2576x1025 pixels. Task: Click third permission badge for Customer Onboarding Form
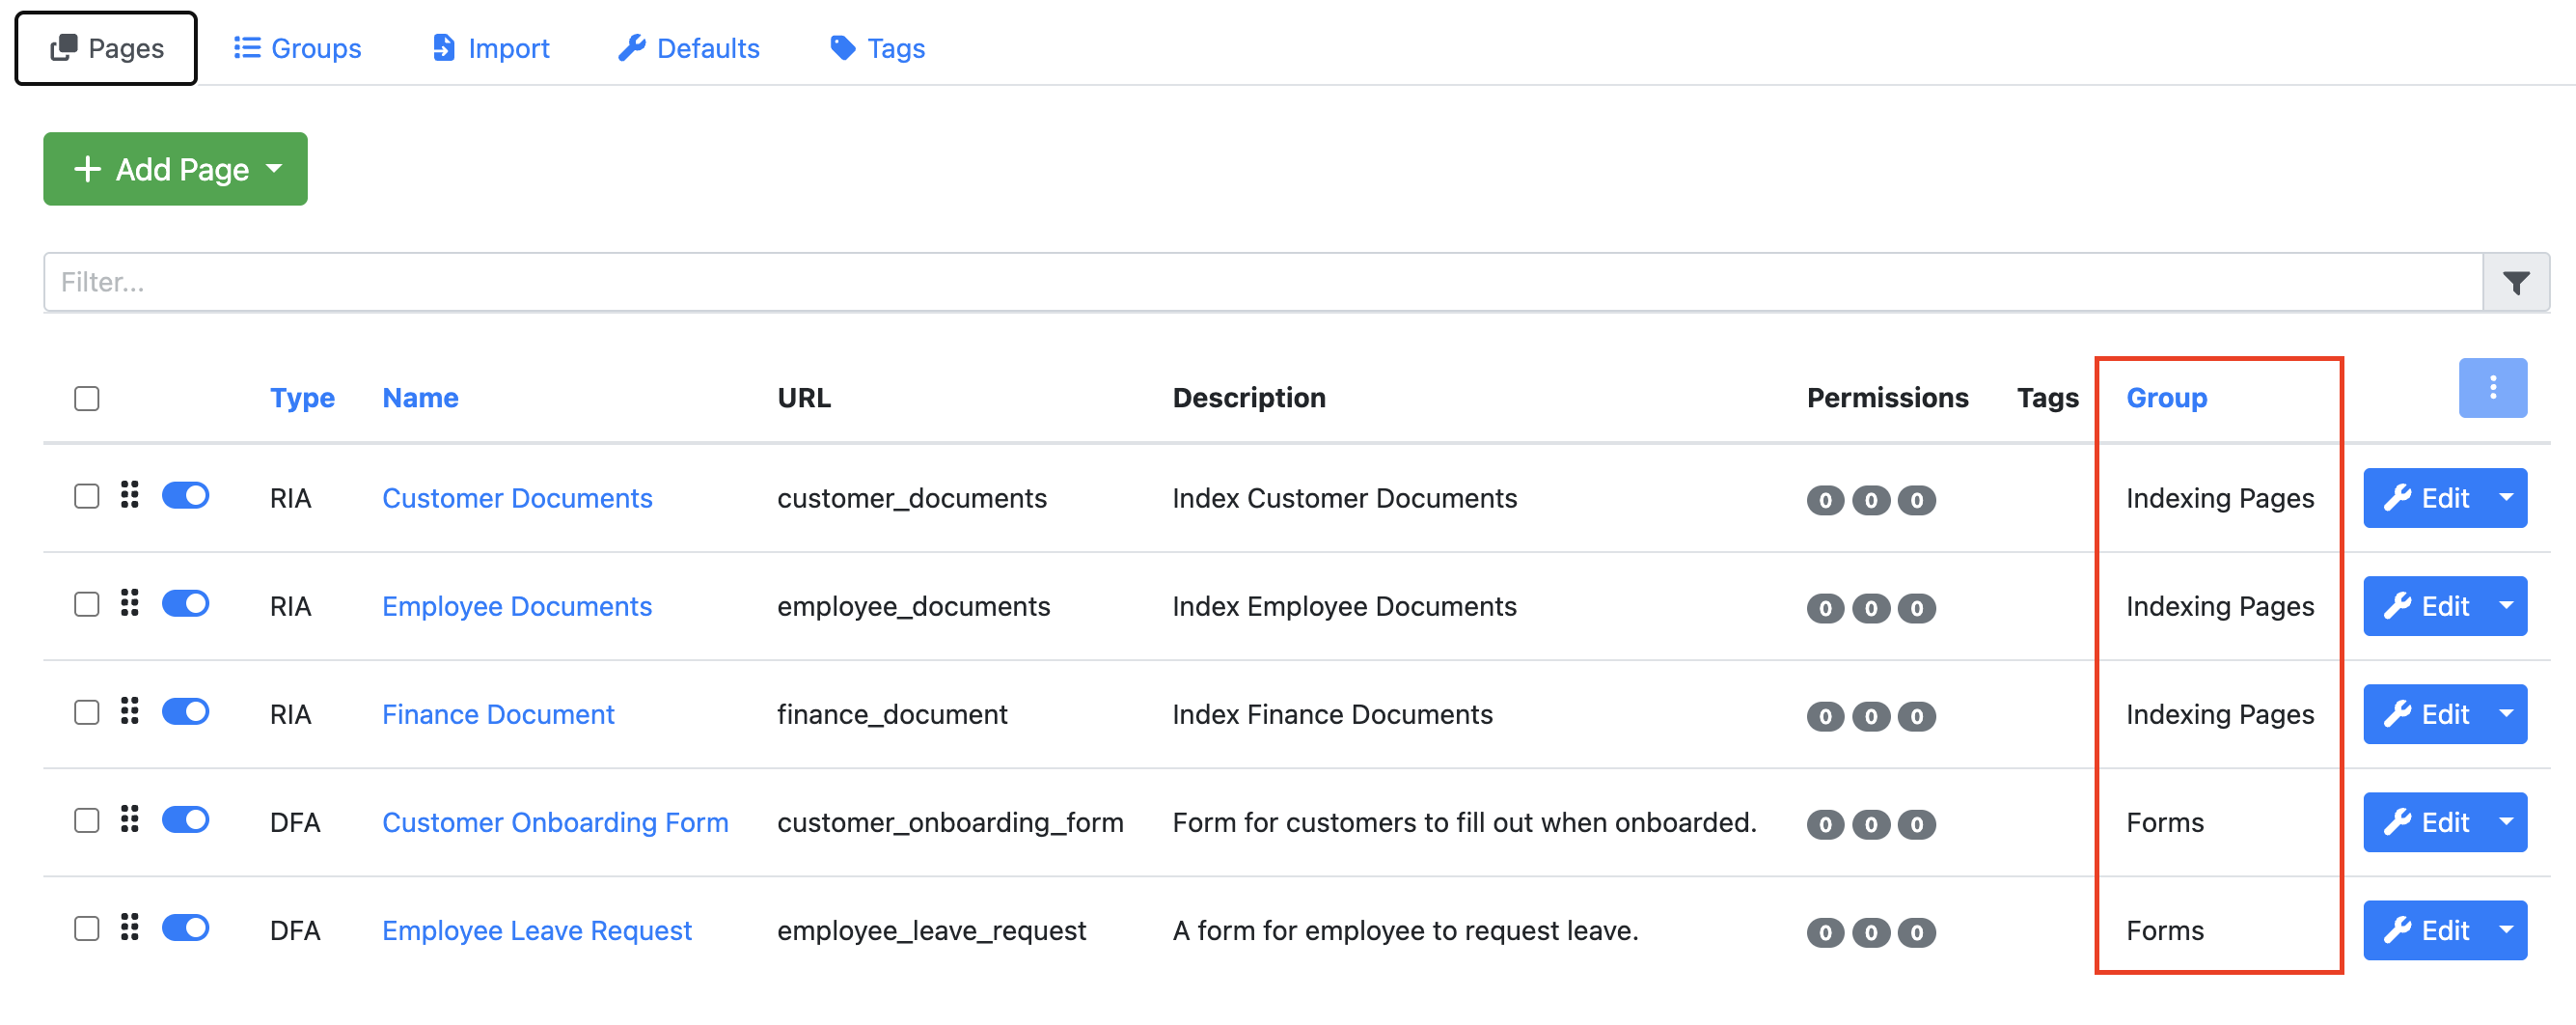coord(1917,824)
